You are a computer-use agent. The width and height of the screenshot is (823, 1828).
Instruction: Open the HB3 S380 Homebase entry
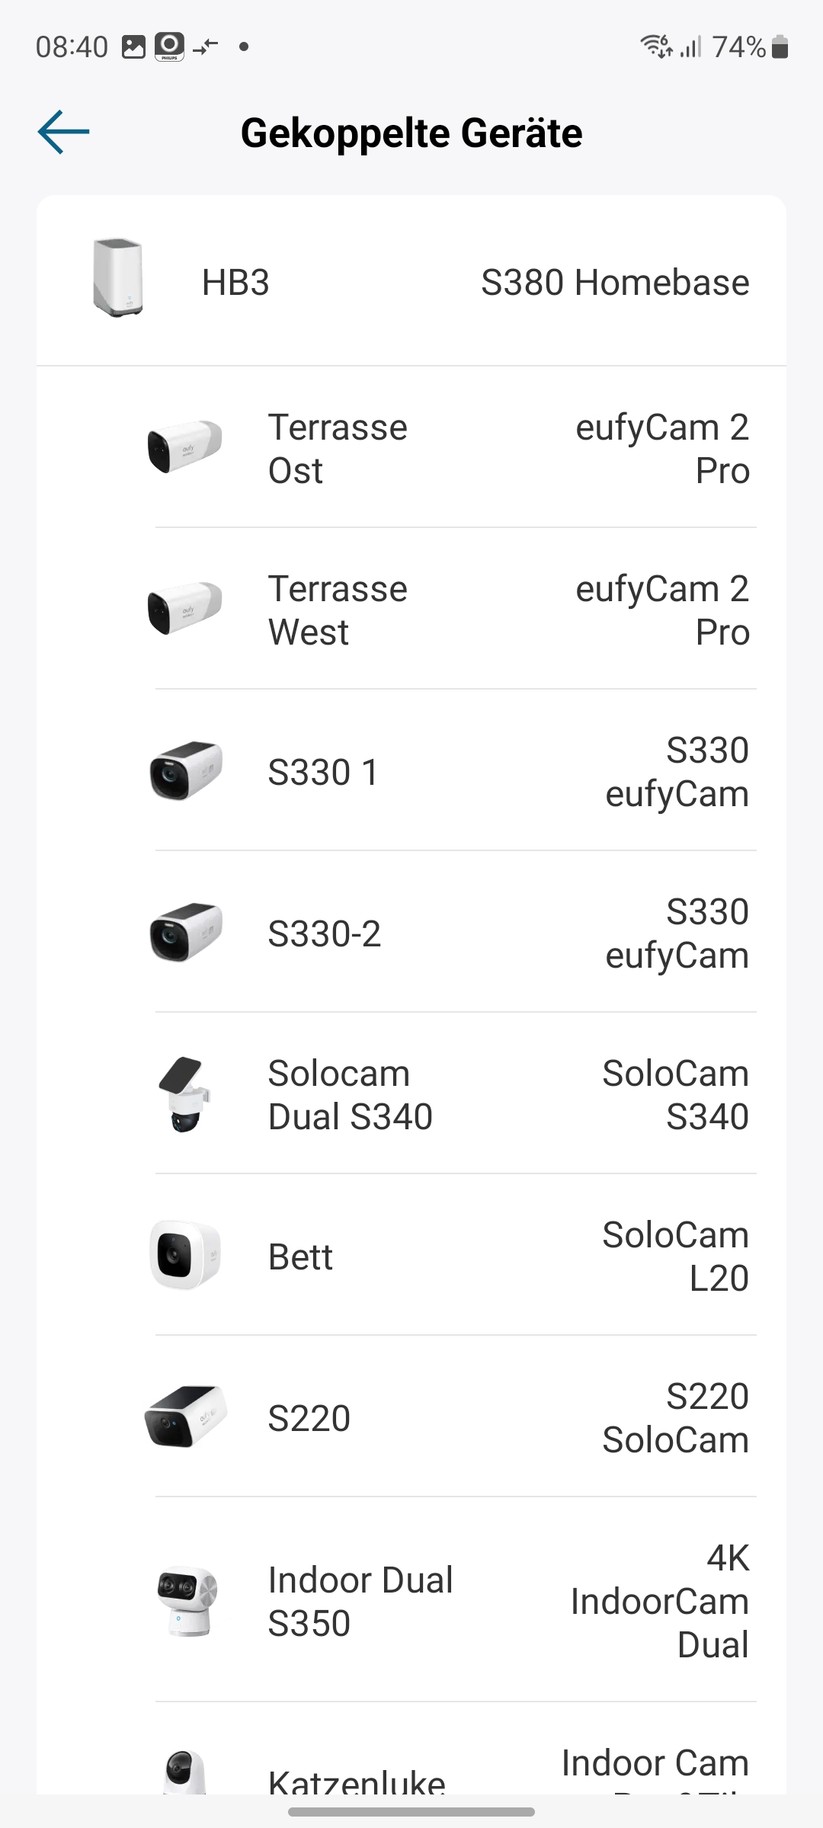[x=411, y=280]
